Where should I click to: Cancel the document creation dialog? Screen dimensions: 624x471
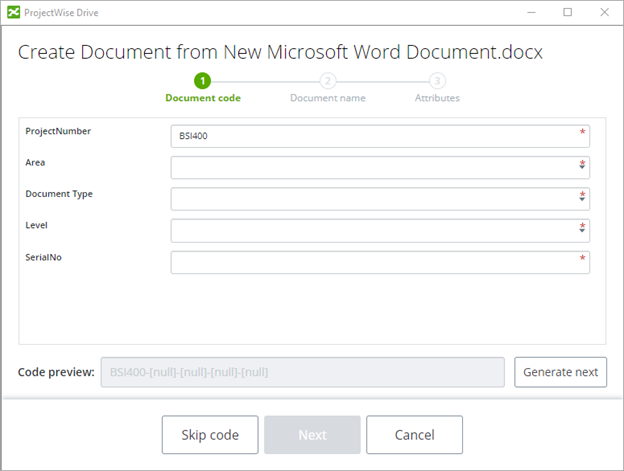(x=414, y=435)
